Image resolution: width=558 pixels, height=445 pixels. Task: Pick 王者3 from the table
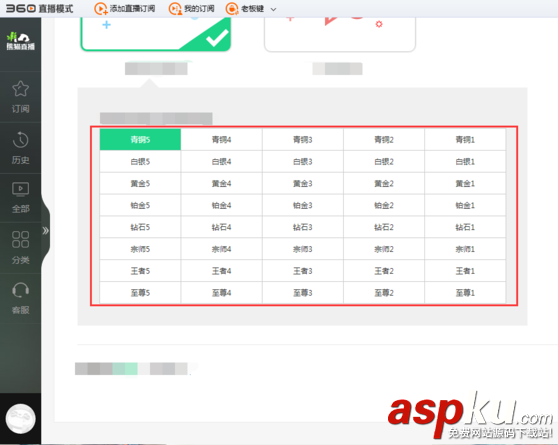coord(302,271)
